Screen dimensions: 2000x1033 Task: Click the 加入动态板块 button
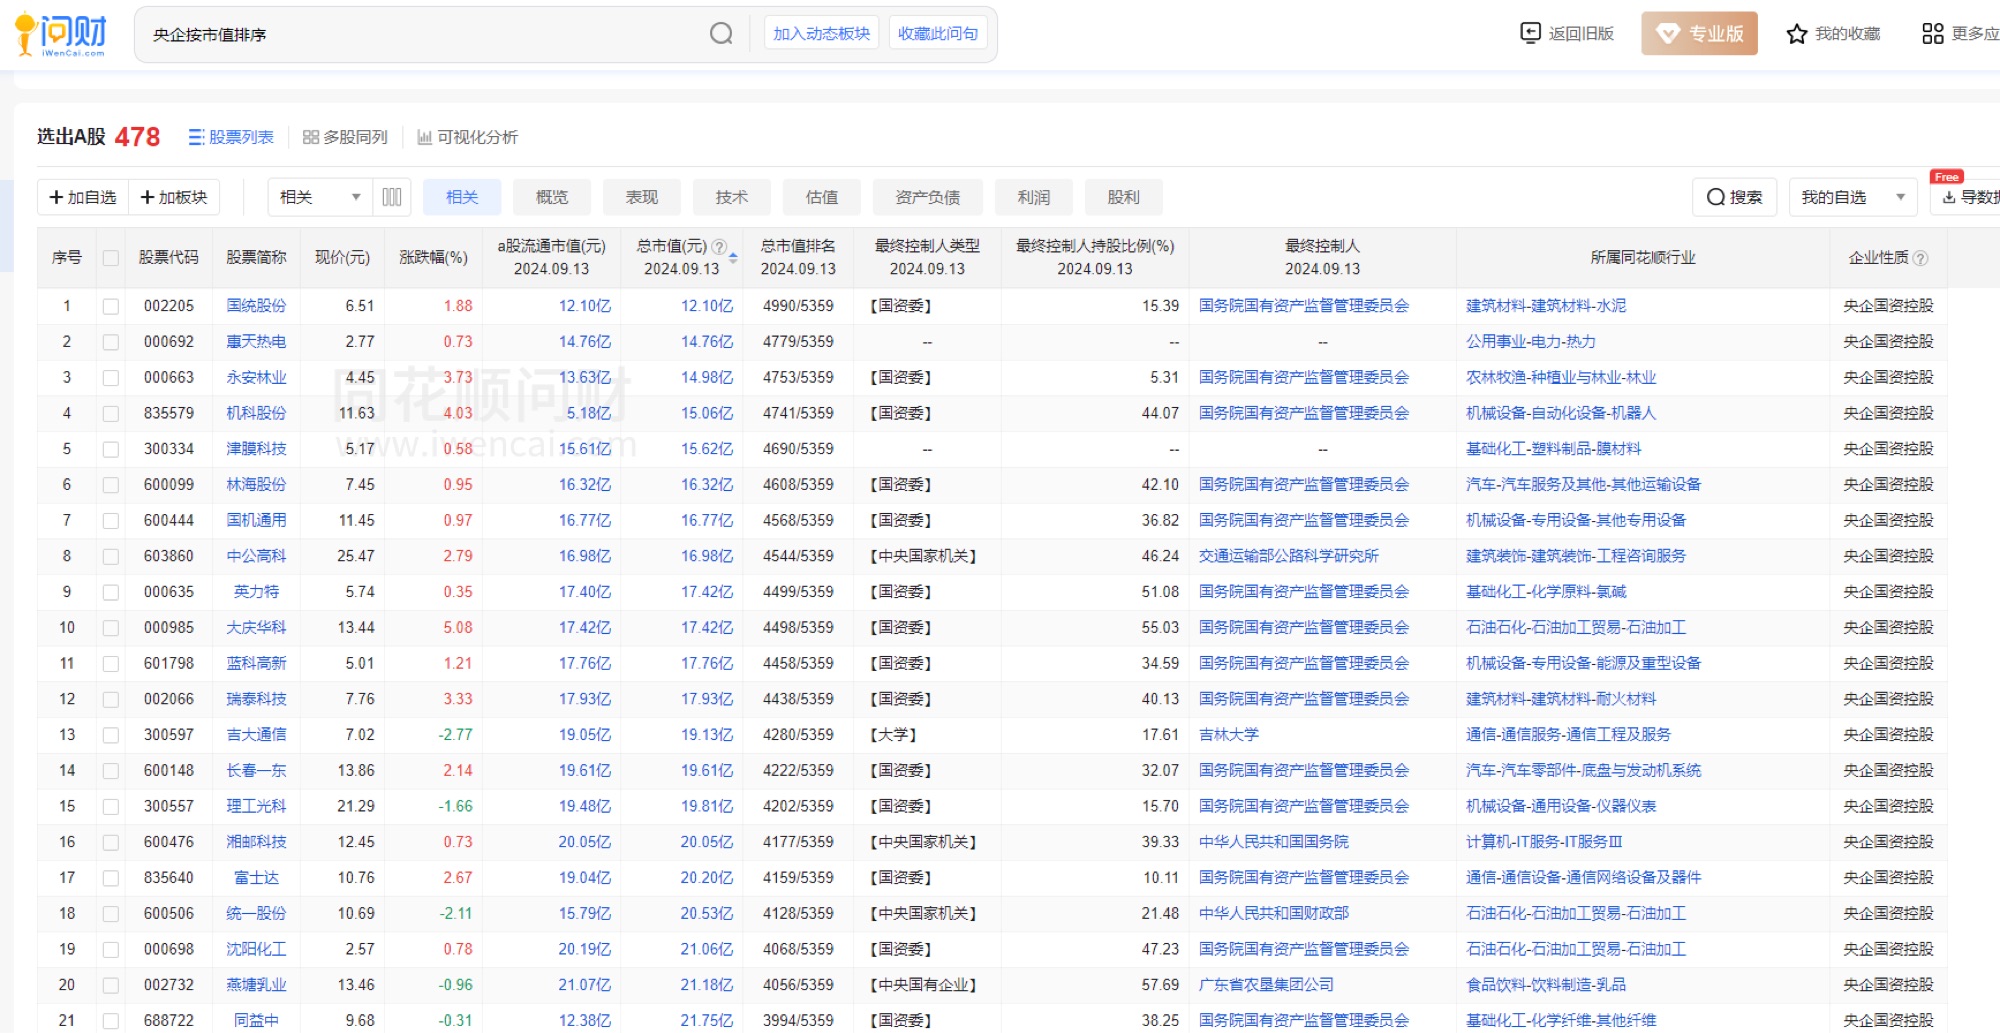point(821,33)
